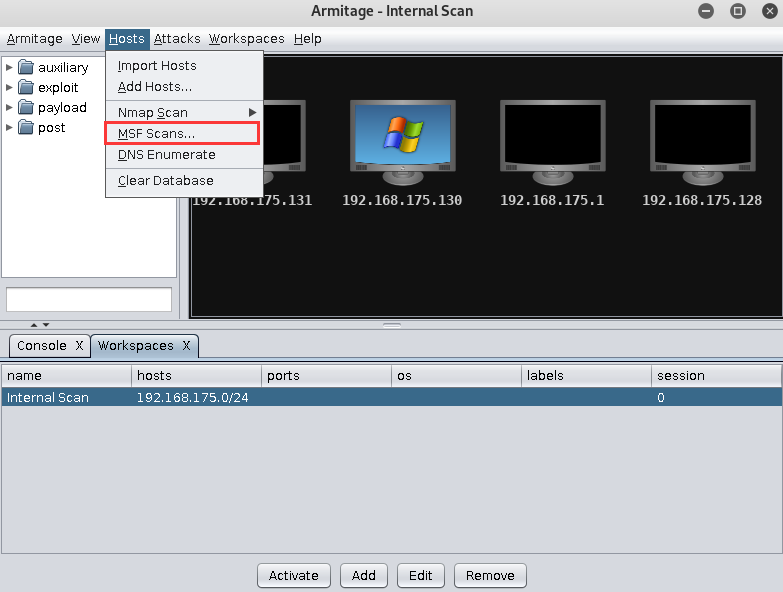
Task: Maximize the Armitage window
Action: [738, 11]
